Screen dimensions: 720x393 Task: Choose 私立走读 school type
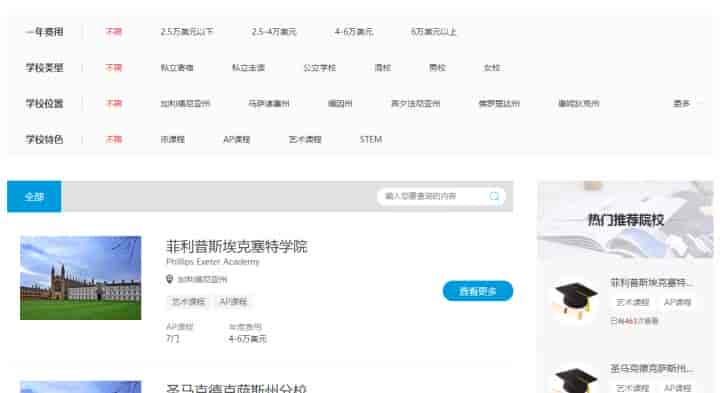pos(248,67)
